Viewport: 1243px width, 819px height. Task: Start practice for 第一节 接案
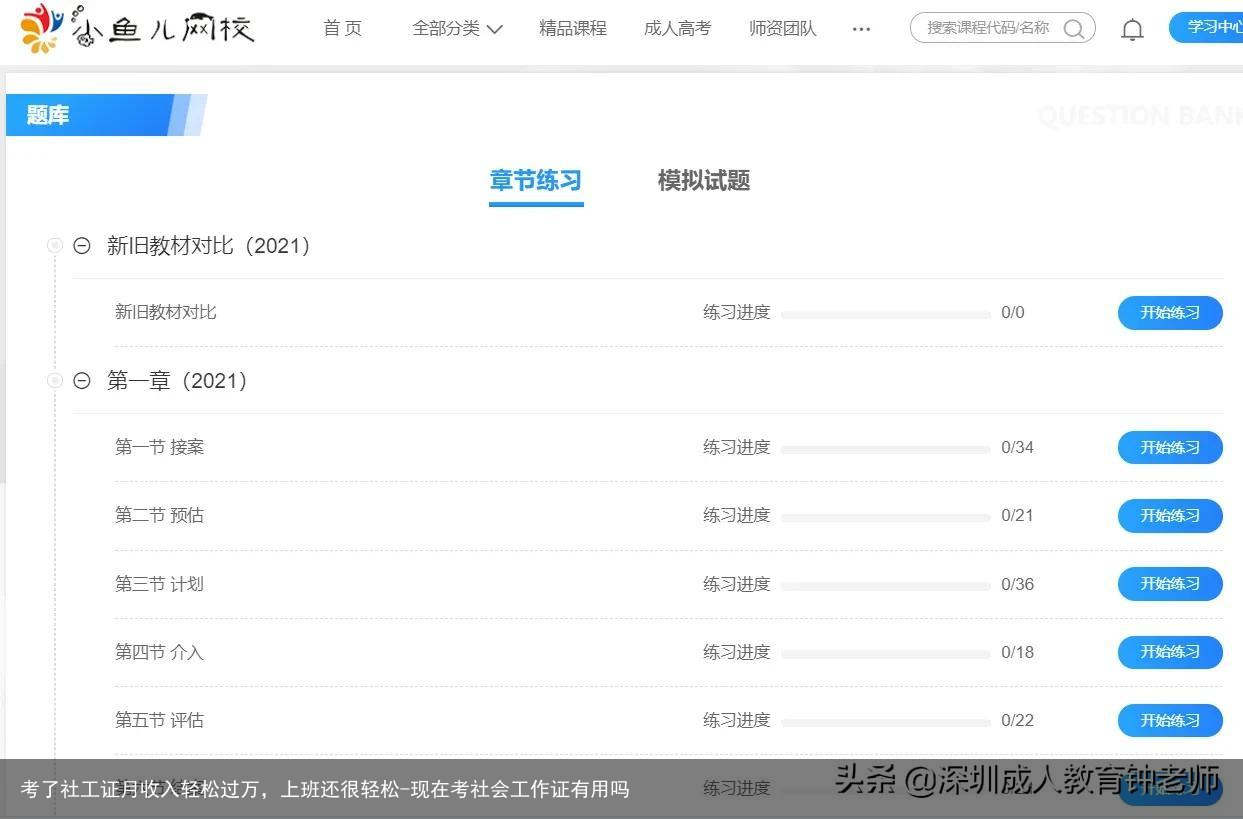click(x=1169, y=447)
